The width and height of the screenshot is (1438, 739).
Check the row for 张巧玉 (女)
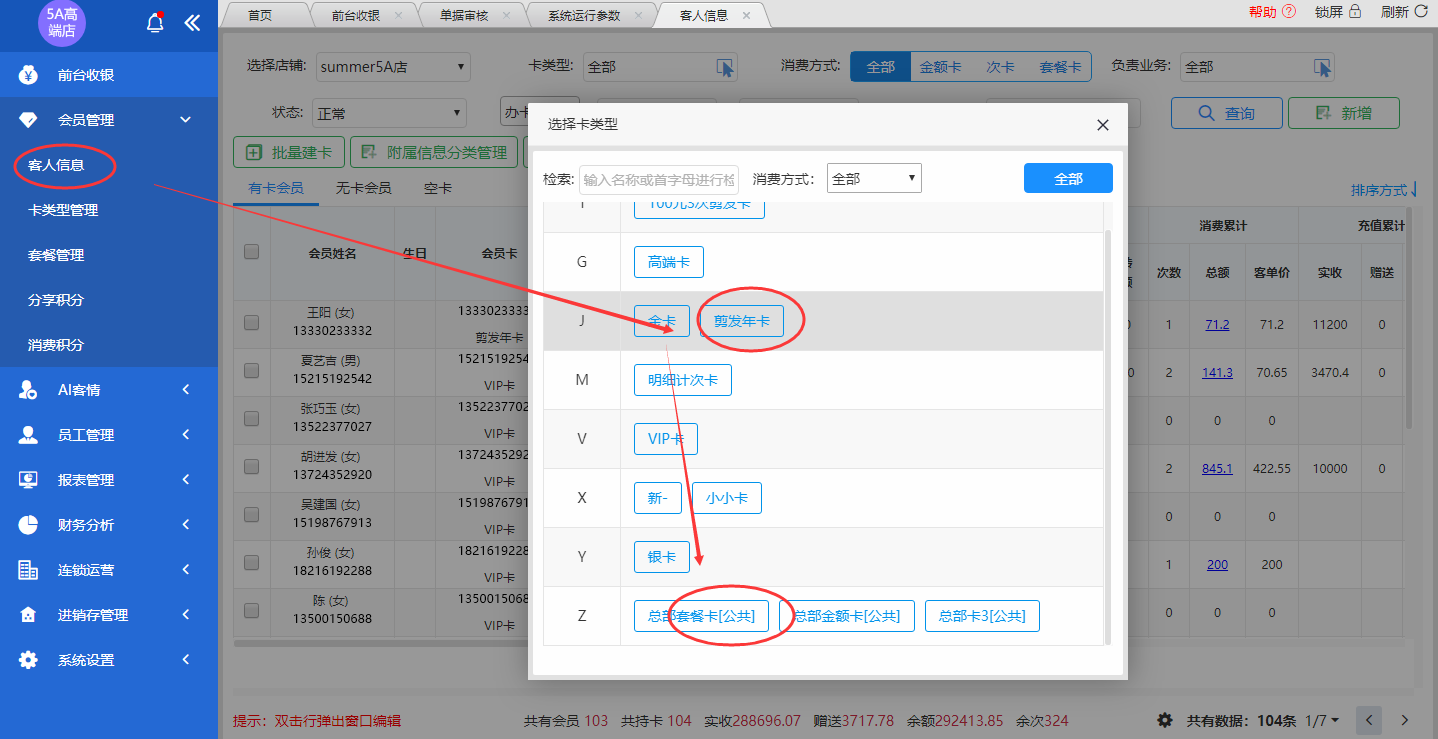252,419
